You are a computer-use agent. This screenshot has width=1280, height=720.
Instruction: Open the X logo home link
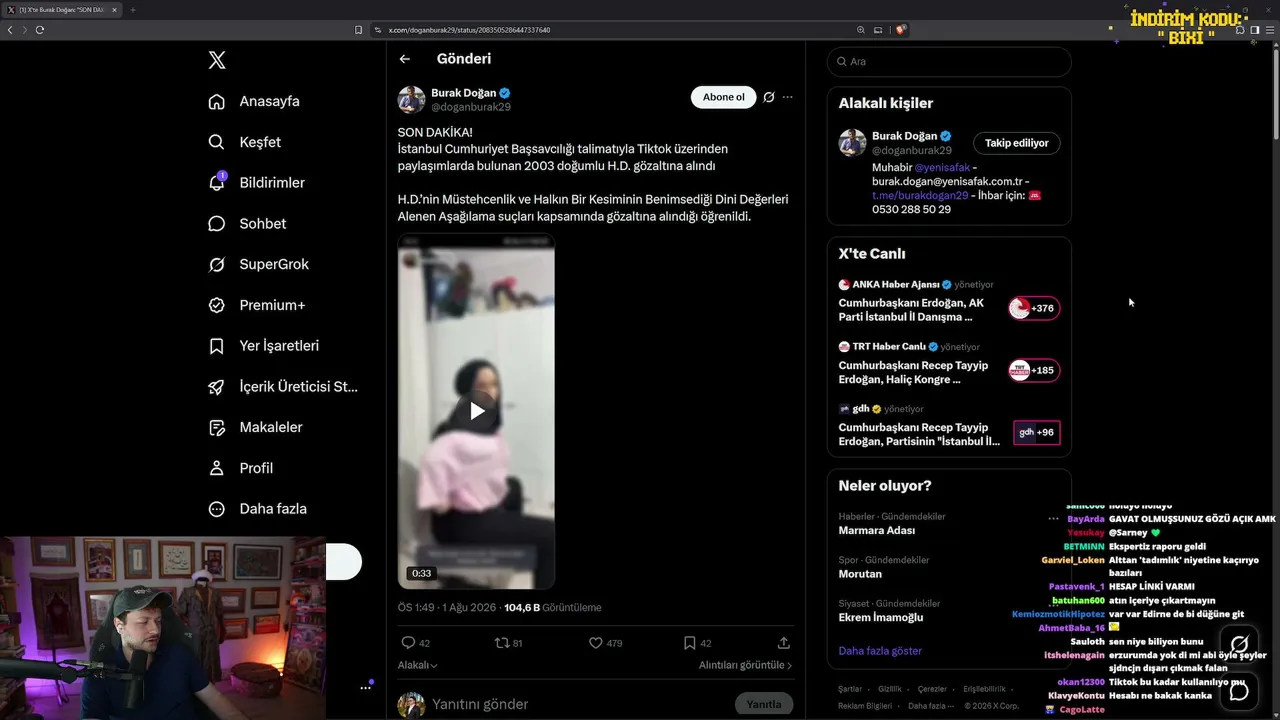click(x=217, y=60)
